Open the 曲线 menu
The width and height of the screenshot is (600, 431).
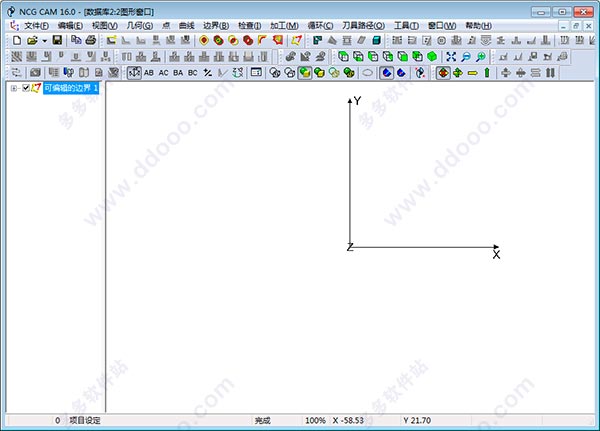[x=187, y=26]
